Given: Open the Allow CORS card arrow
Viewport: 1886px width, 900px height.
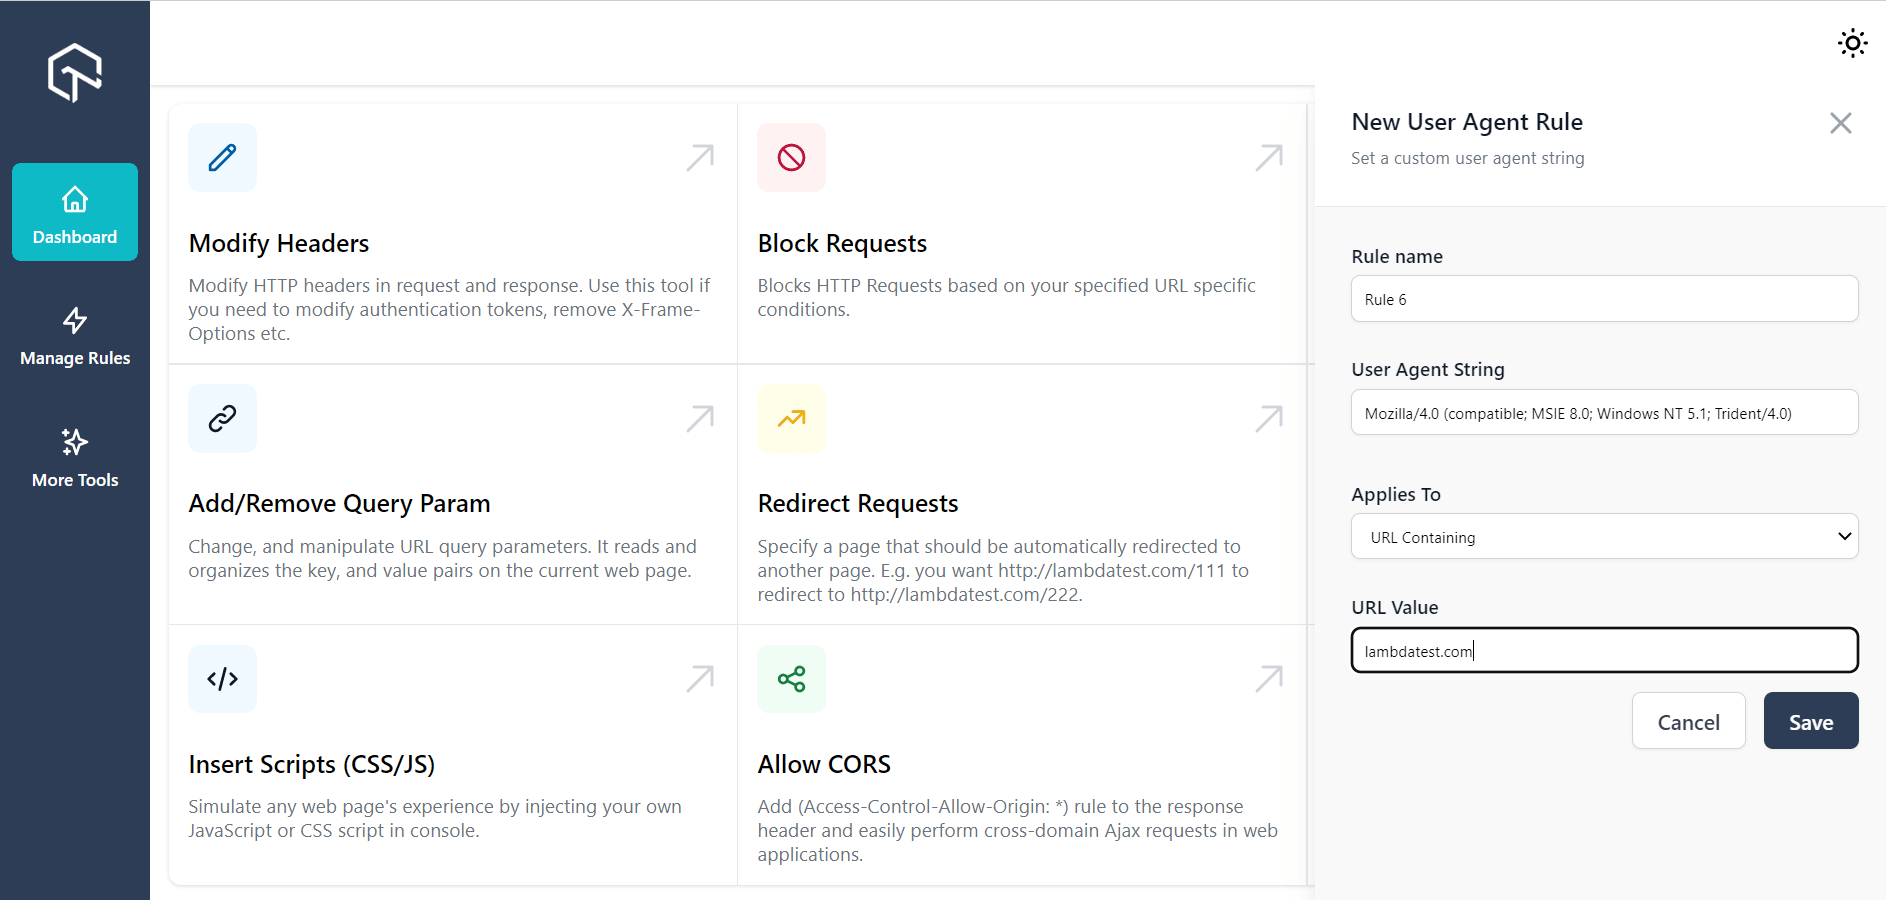Looking at the screenshot, I should pyautogui.click(x=1269, y=679).
